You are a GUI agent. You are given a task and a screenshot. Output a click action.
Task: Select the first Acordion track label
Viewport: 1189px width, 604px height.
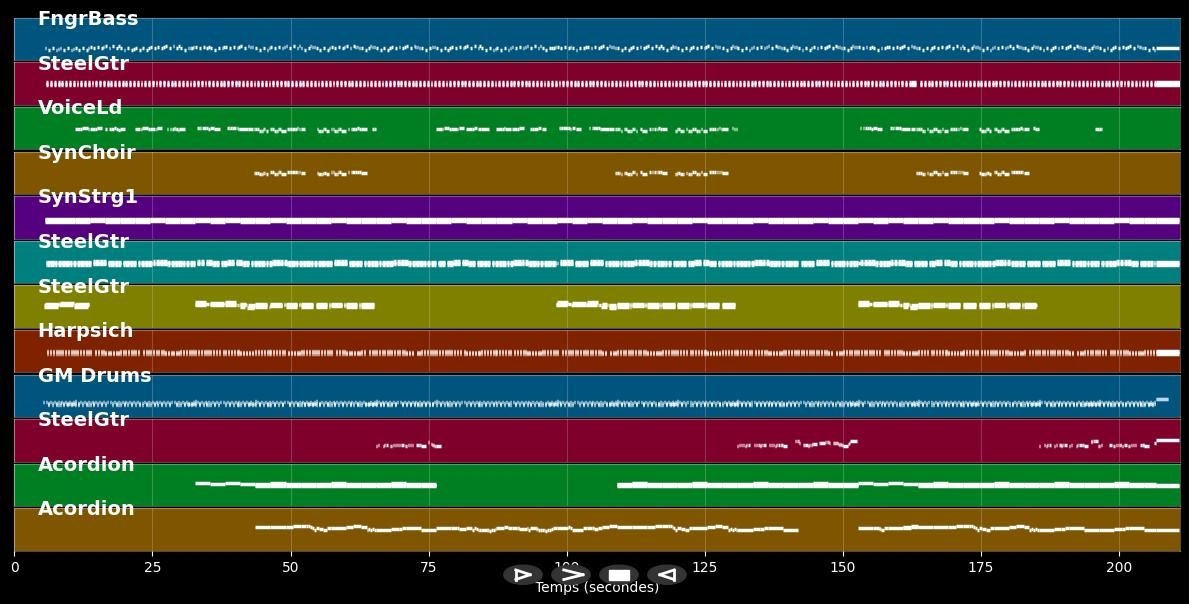click(x=85, y=463)
